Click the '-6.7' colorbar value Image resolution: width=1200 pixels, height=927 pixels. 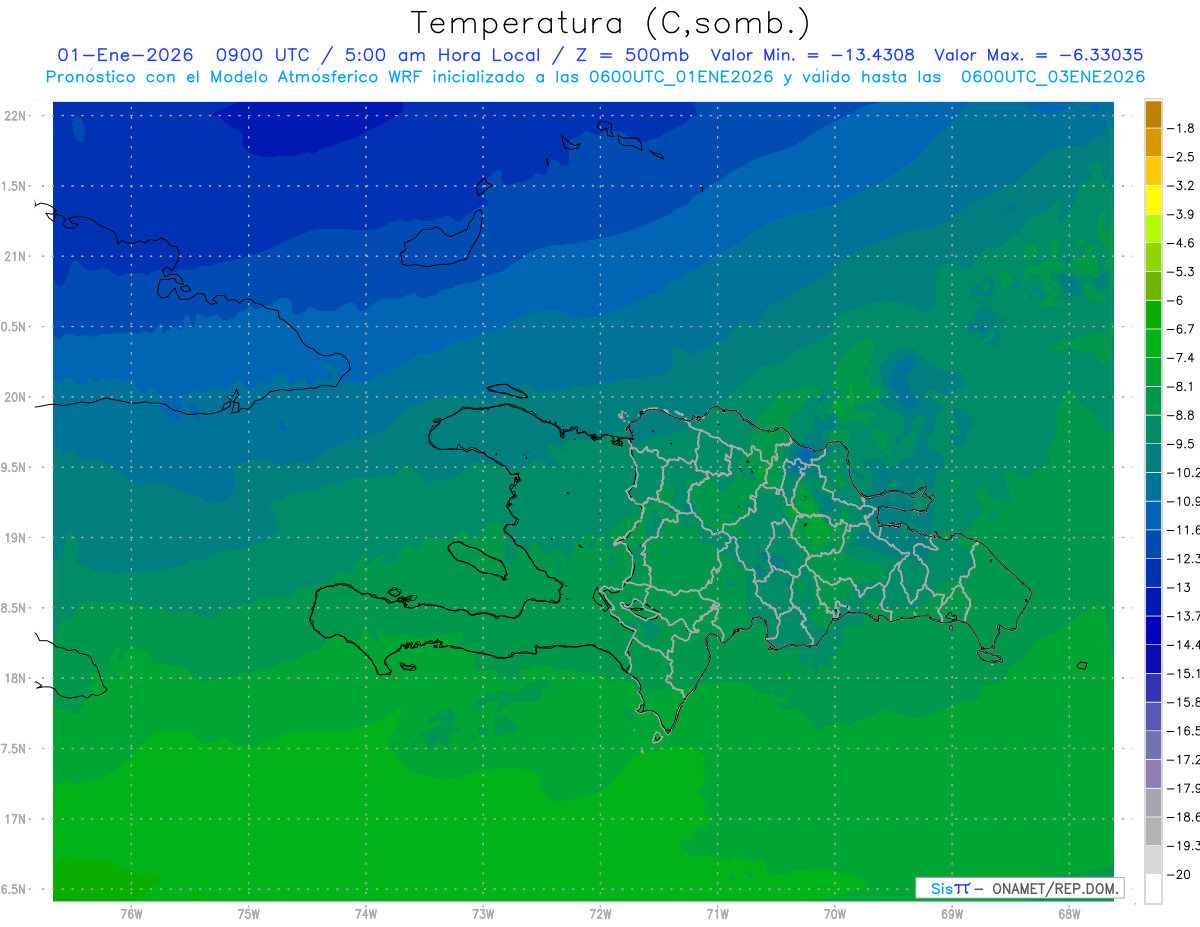[1182, 329]
